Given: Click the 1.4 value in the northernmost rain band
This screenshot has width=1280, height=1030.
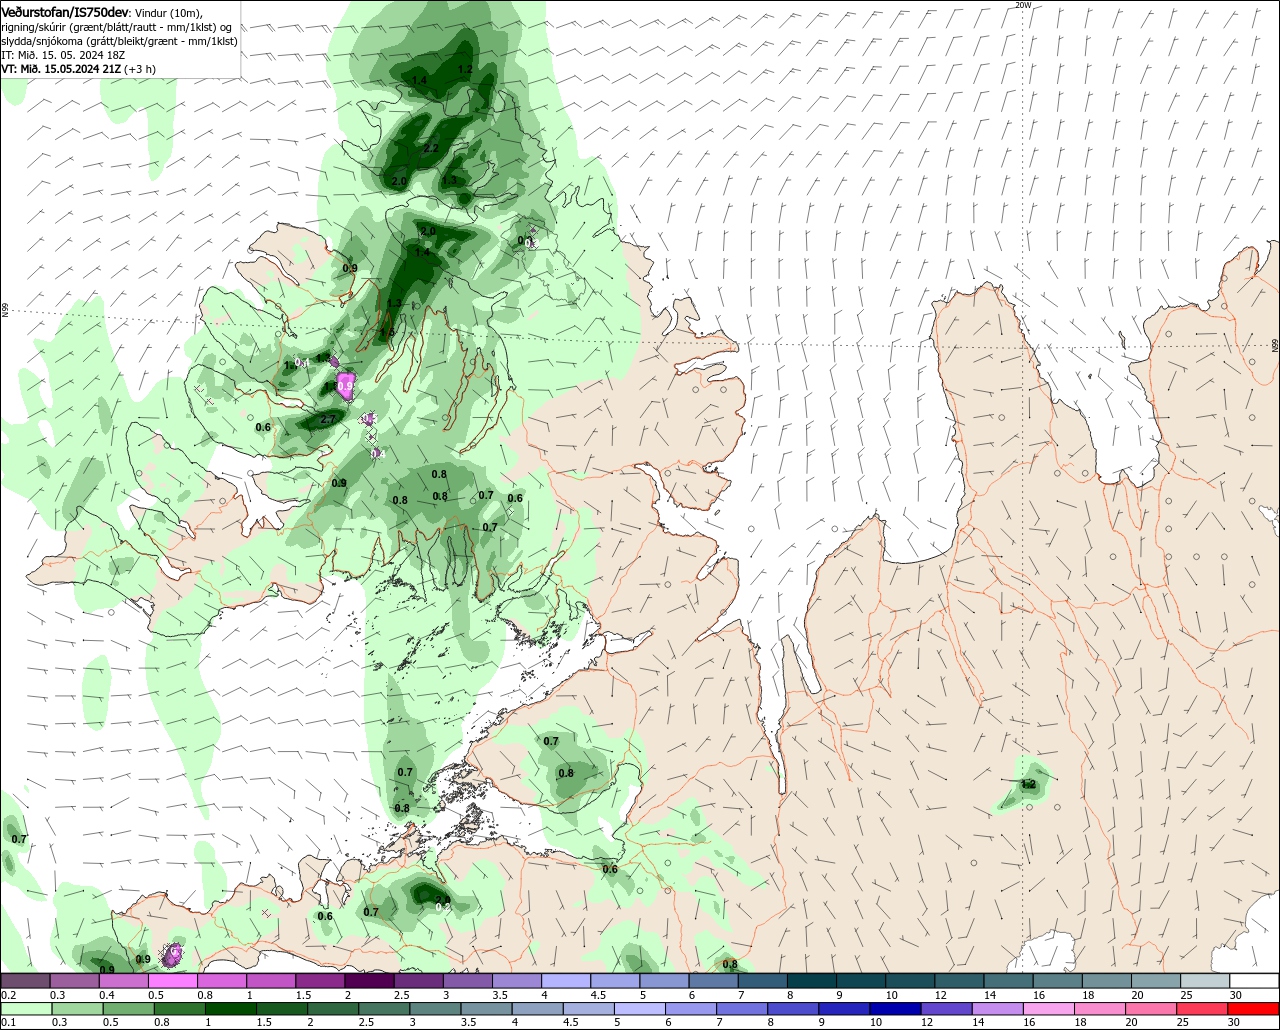Looking at the screenshot, I should (x=420, y=80).
